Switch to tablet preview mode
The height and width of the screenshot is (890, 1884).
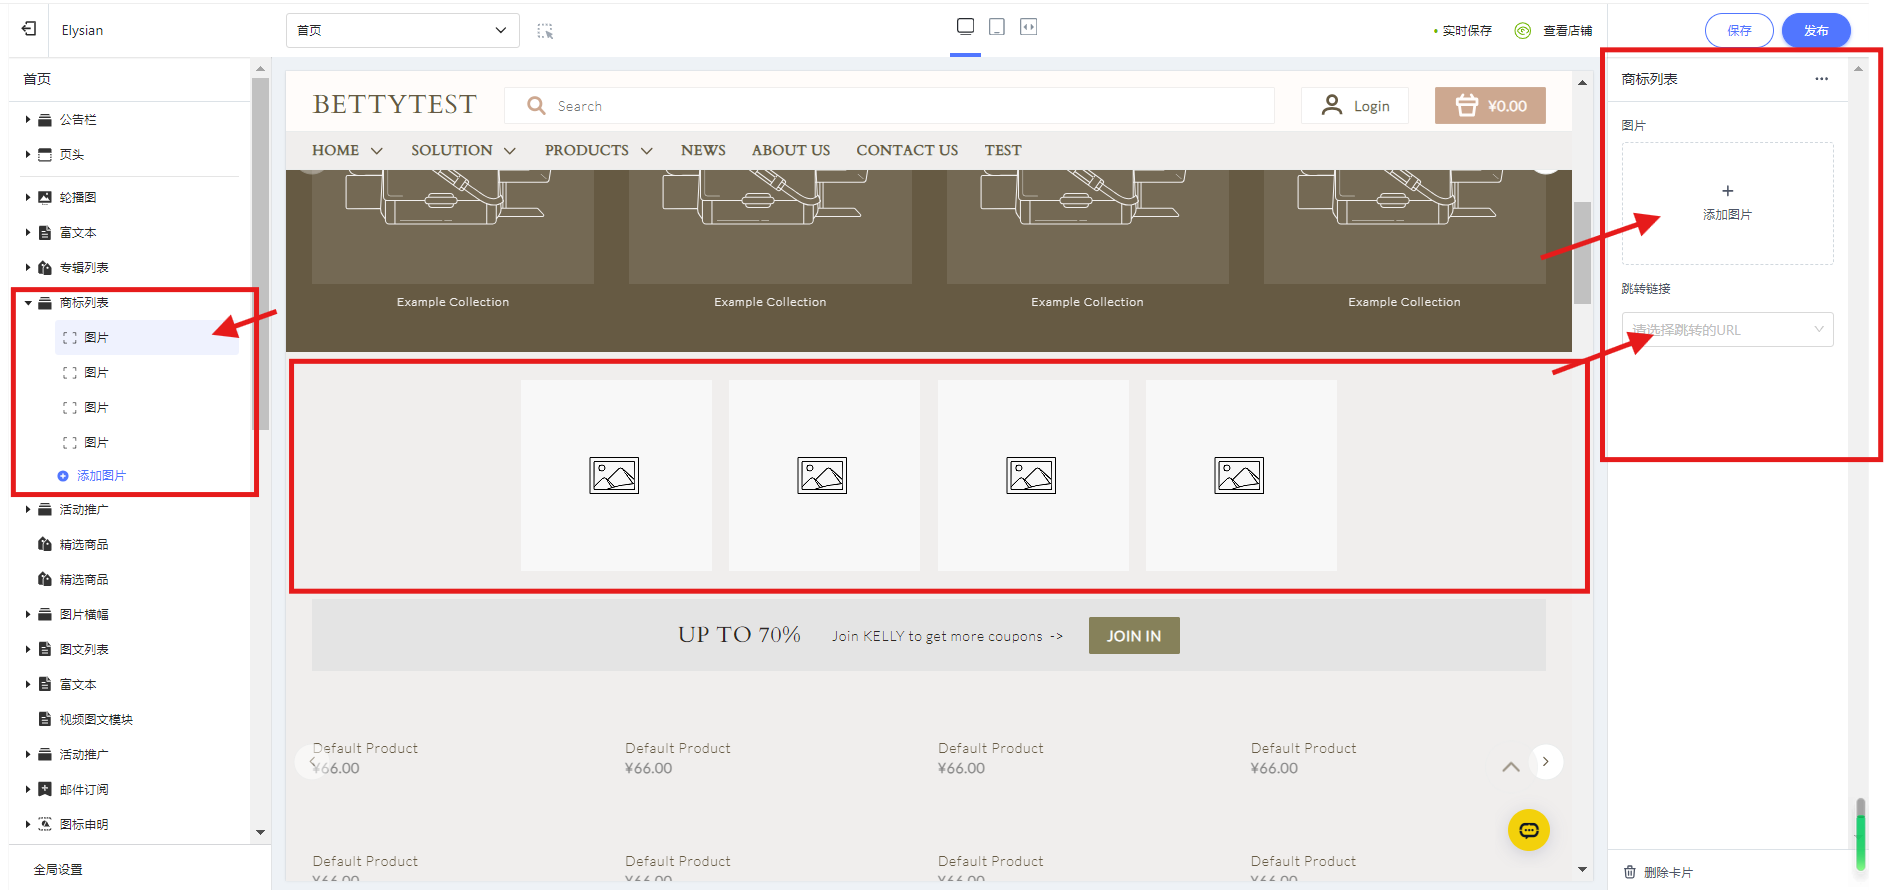pyautogui.click(x=997, y=27)
